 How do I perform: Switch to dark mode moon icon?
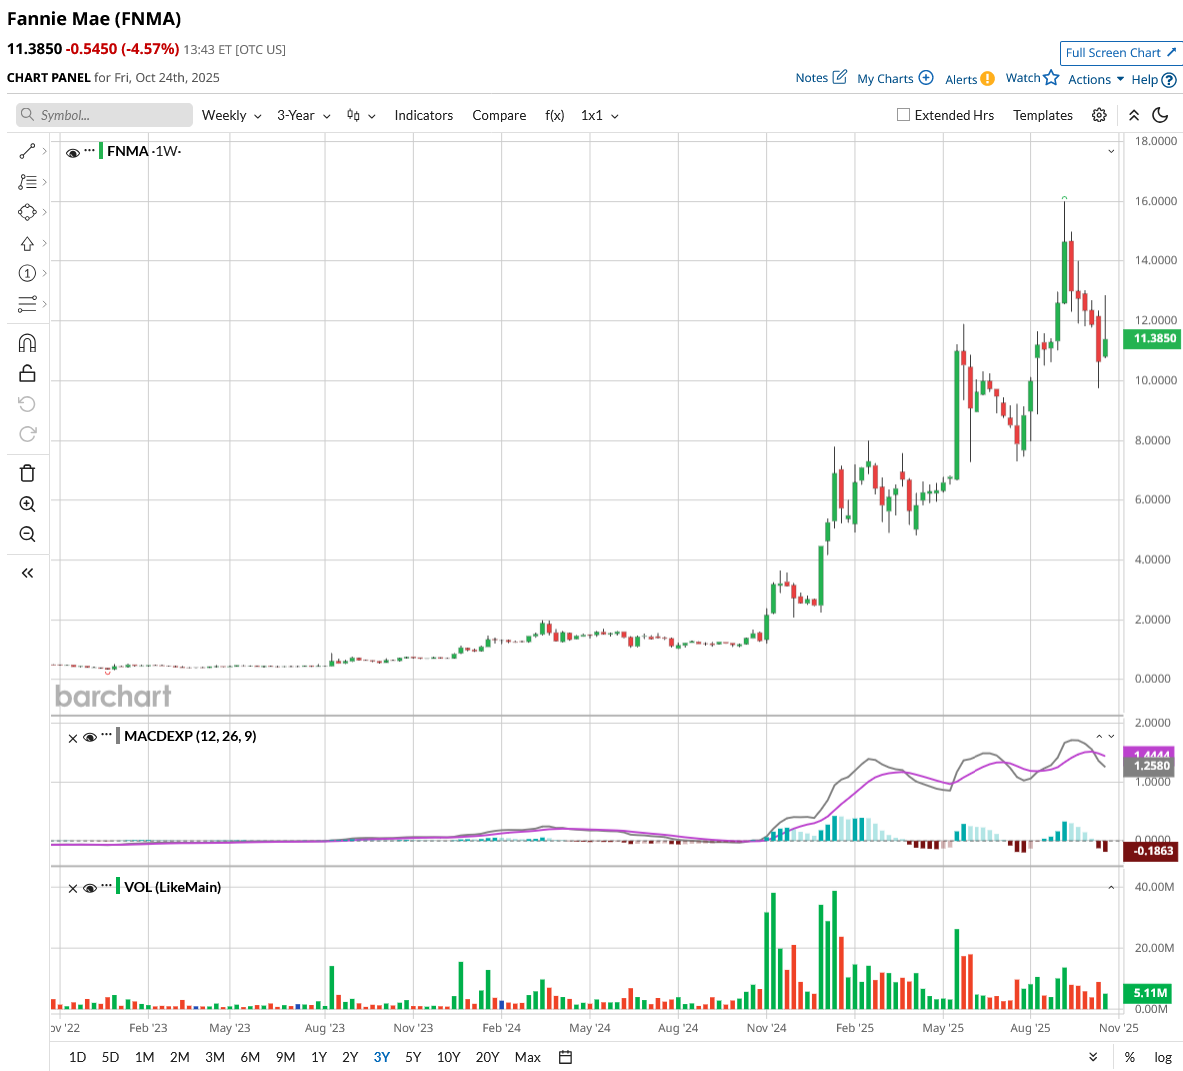pyautogui.click(x=1160, y=115)
